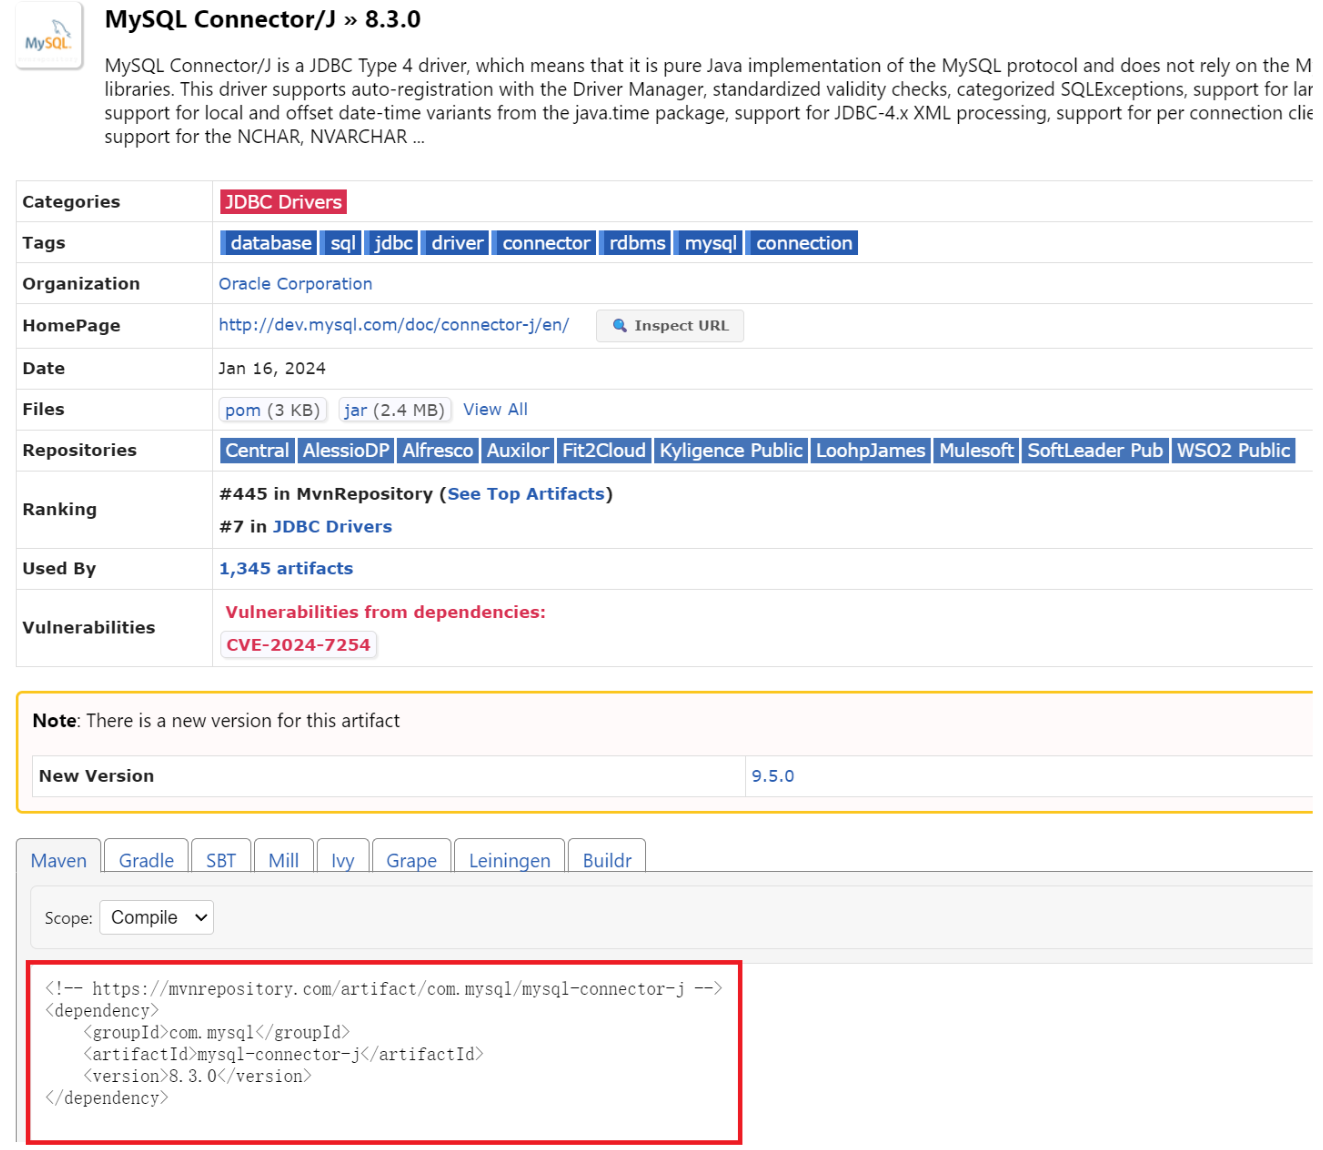Viewport: 1323px width, 1150px height.
Task: Open the Kyligence Public repository link
Action: [731, 451]
